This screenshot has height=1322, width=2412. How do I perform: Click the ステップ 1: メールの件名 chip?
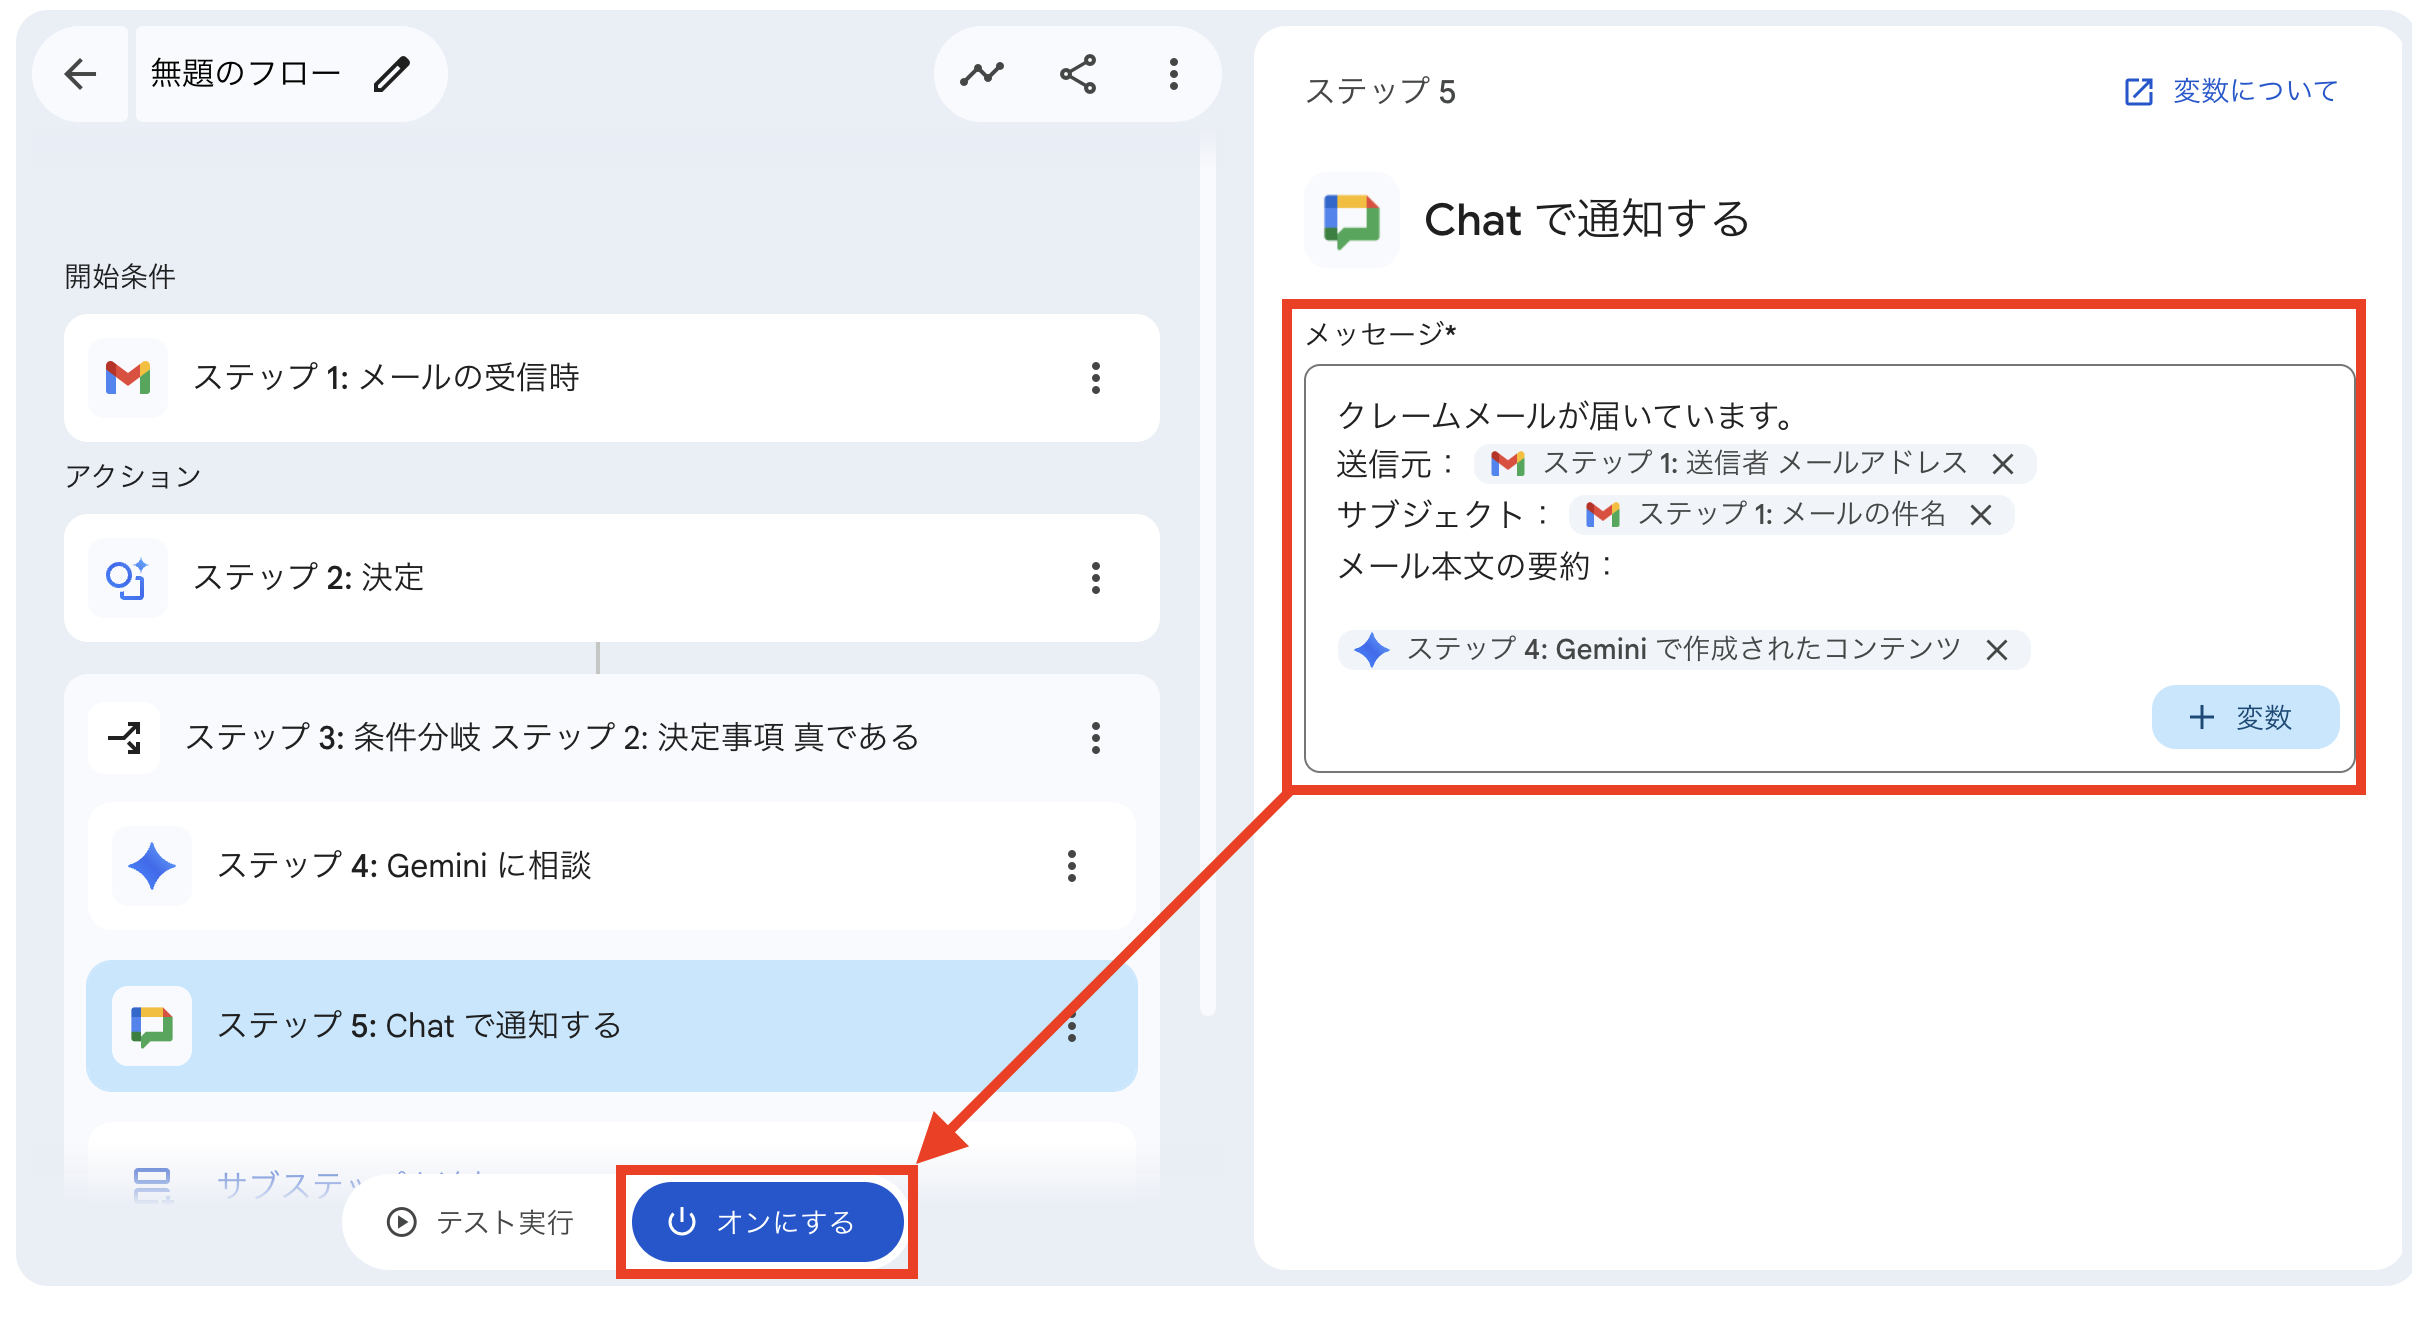coord(1791,515)
